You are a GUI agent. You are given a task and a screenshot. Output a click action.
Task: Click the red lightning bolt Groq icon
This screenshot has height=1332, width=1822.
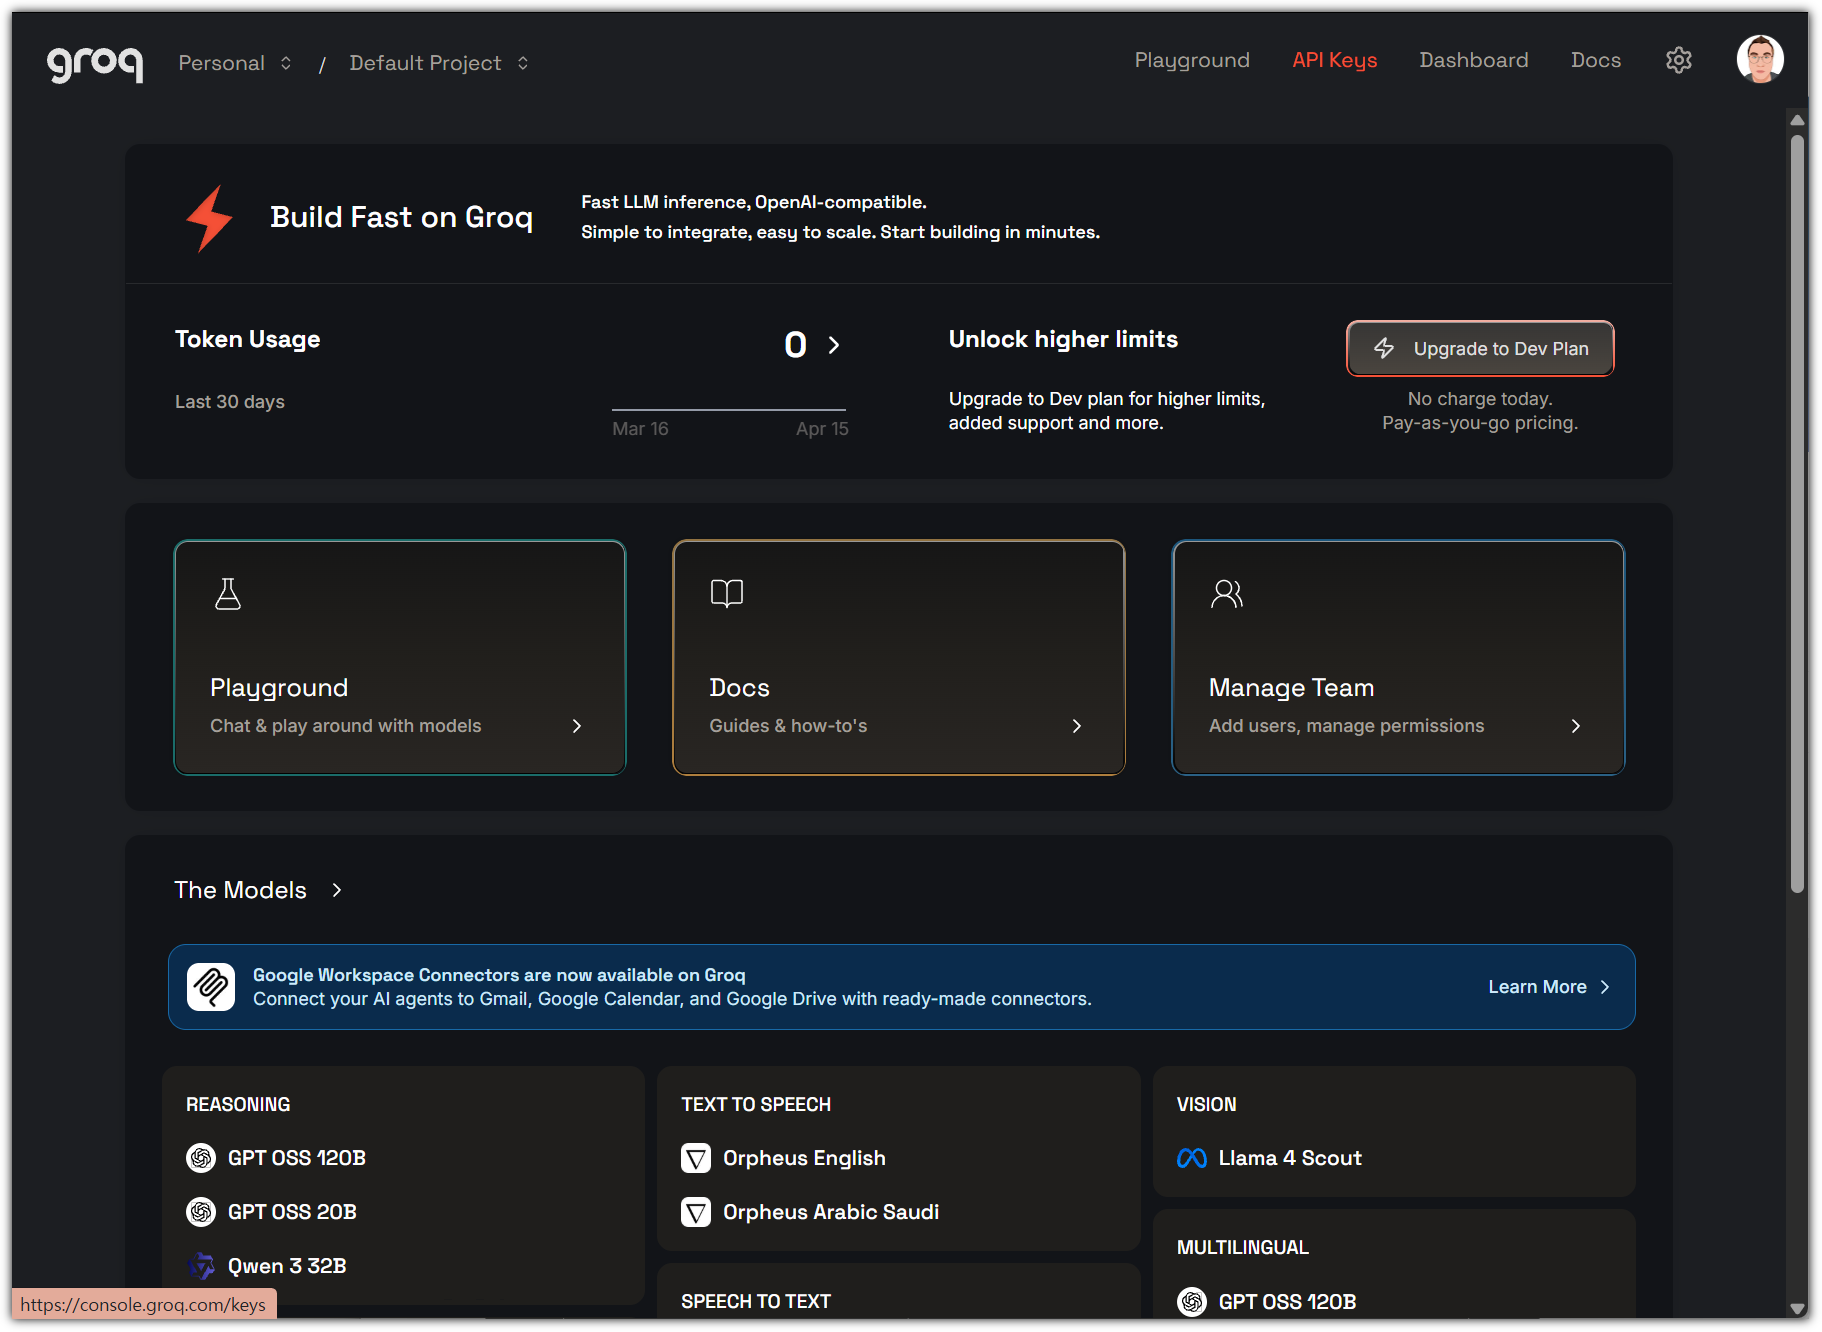tap(210, 218)
